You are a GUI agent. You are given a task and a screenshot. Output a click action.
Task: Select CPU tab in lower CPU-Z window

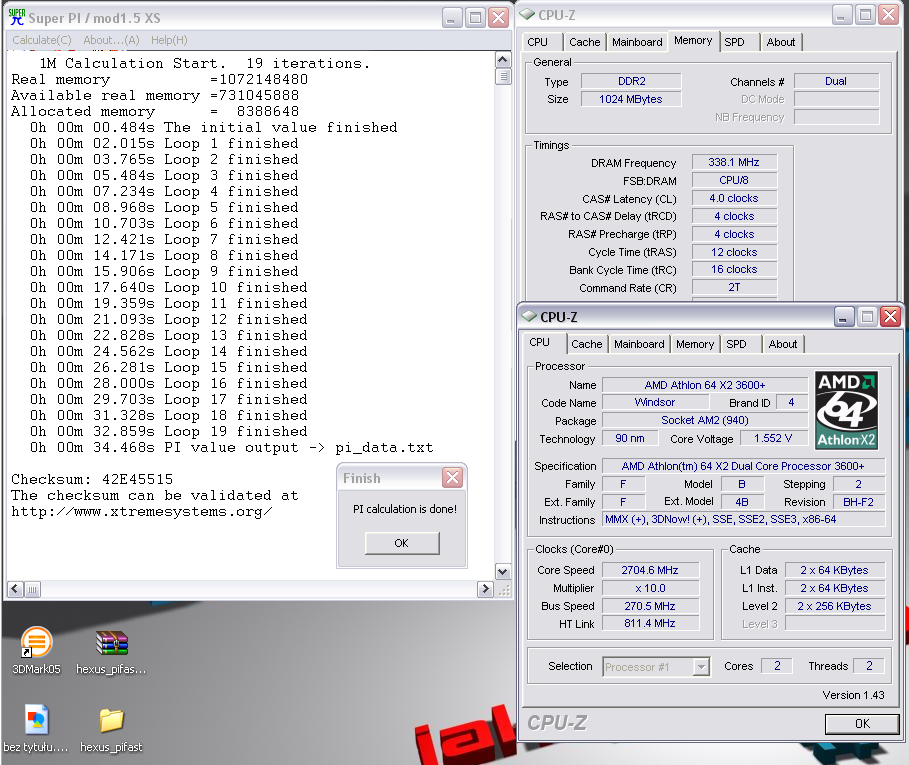(539, 343)
